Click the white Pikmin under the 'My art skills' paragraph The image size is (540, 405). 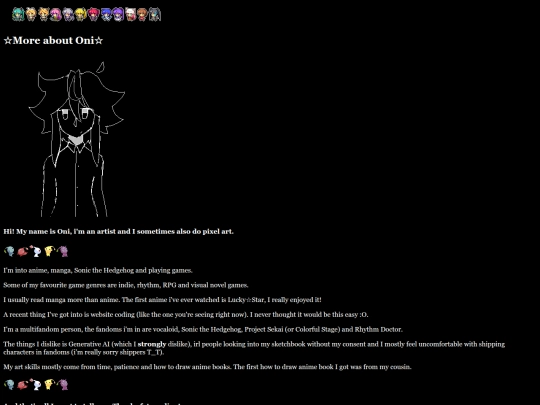(x=35, y=384)
